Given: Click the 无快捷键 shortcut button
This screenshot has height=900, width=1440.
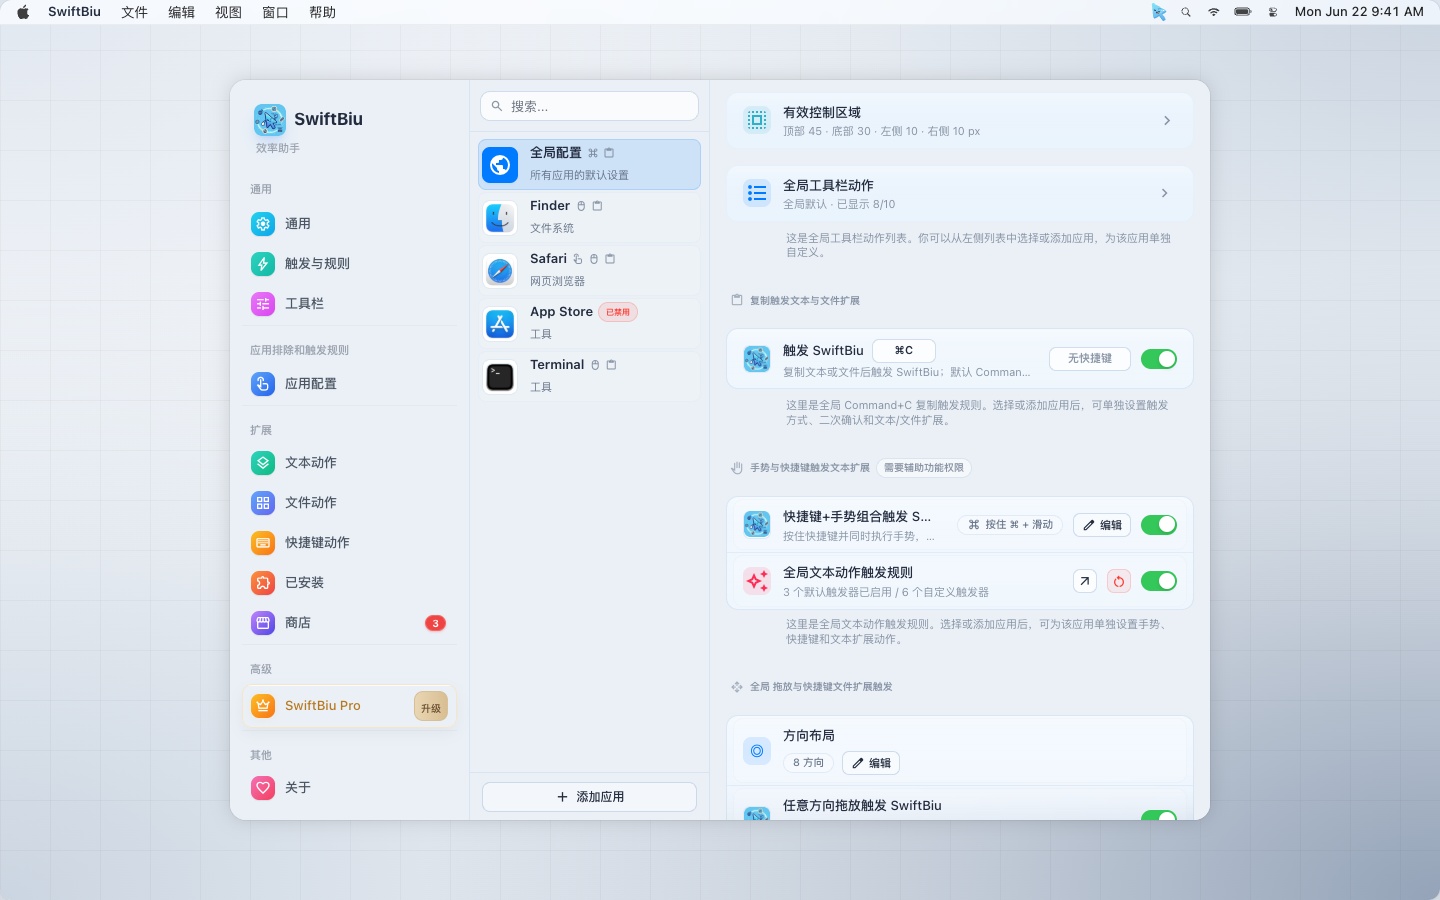Looking at the screenshot, I should 1090,358.
